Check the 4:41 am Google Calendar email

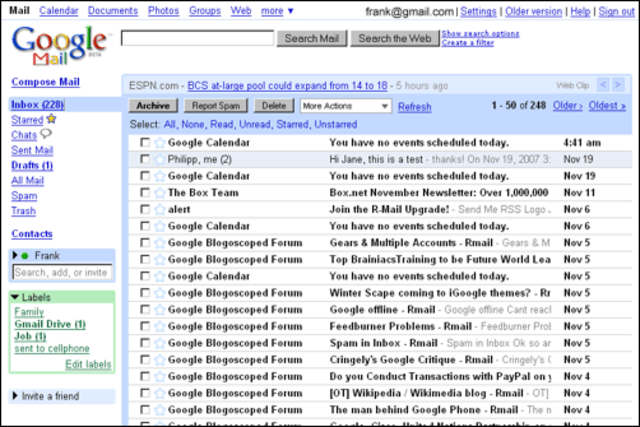coord(144,142)
